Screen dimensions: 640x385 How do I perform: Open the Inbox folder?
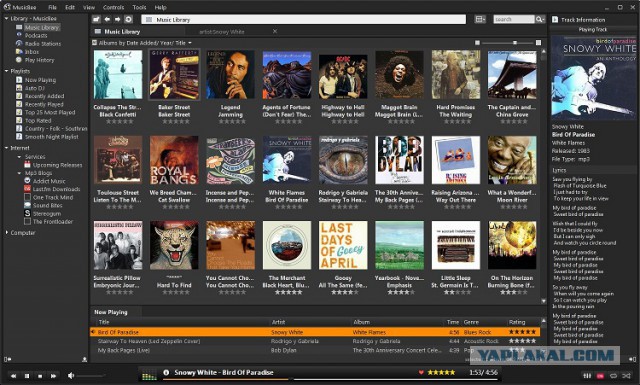click(32, 52)
